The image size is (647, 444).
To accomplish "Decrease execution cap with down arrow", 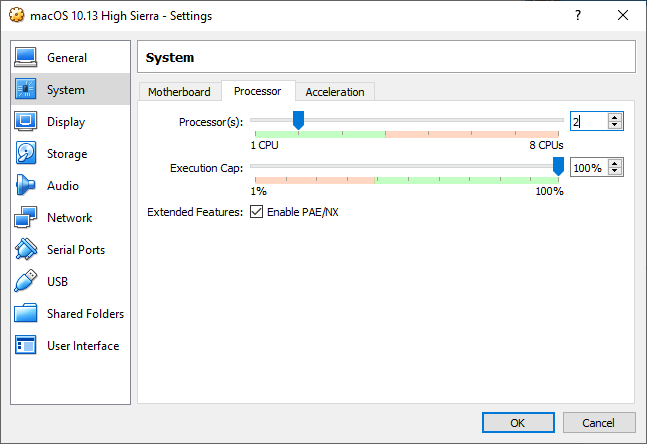I will [615, 172].
